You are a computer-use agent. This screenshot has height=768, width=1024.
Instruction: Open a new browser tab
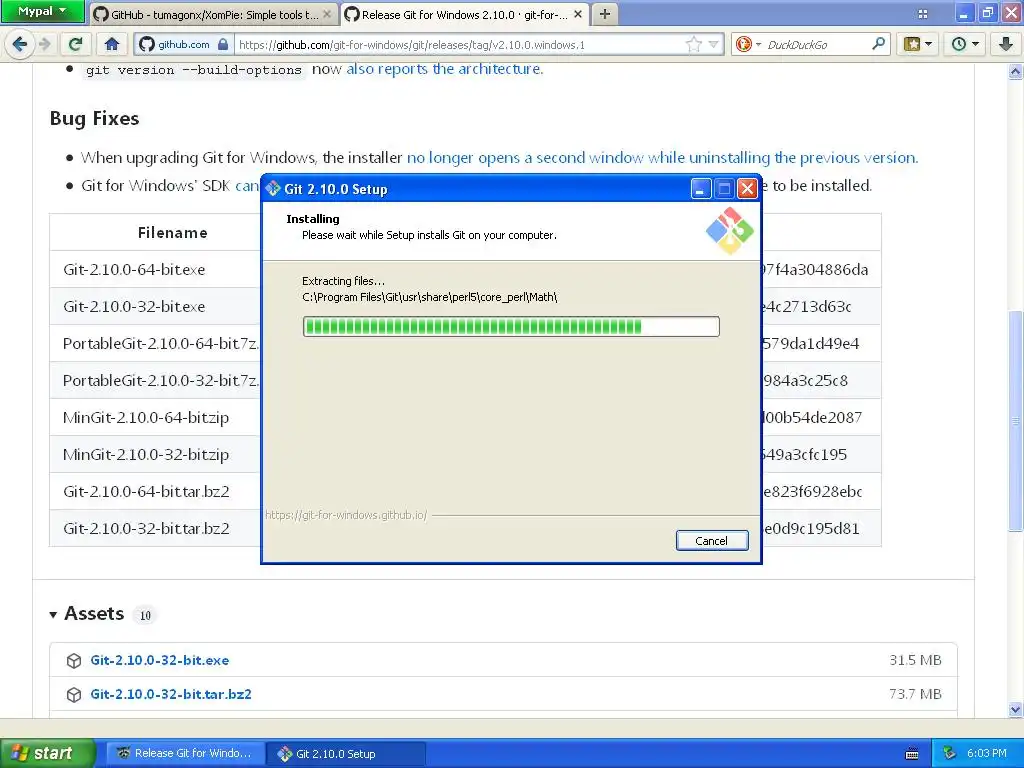pos(605,14)
